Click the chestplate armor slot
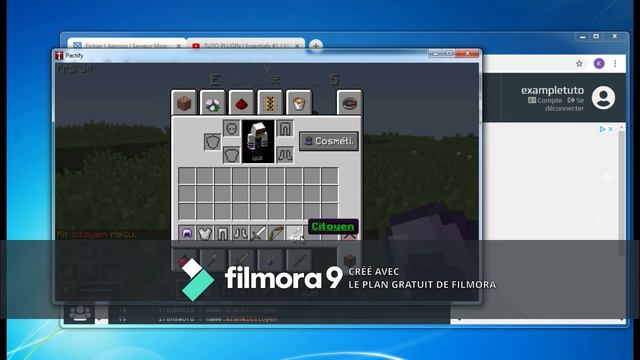640x360 pixels. coord(231,155)
